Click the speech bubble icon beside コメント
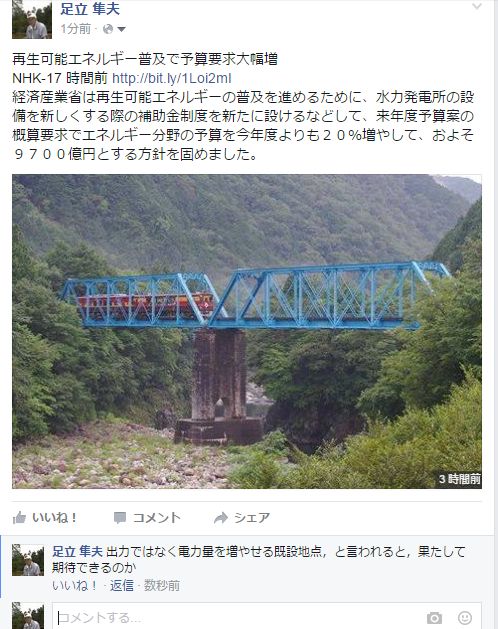The image size is (498, 629). coord(120,518)
